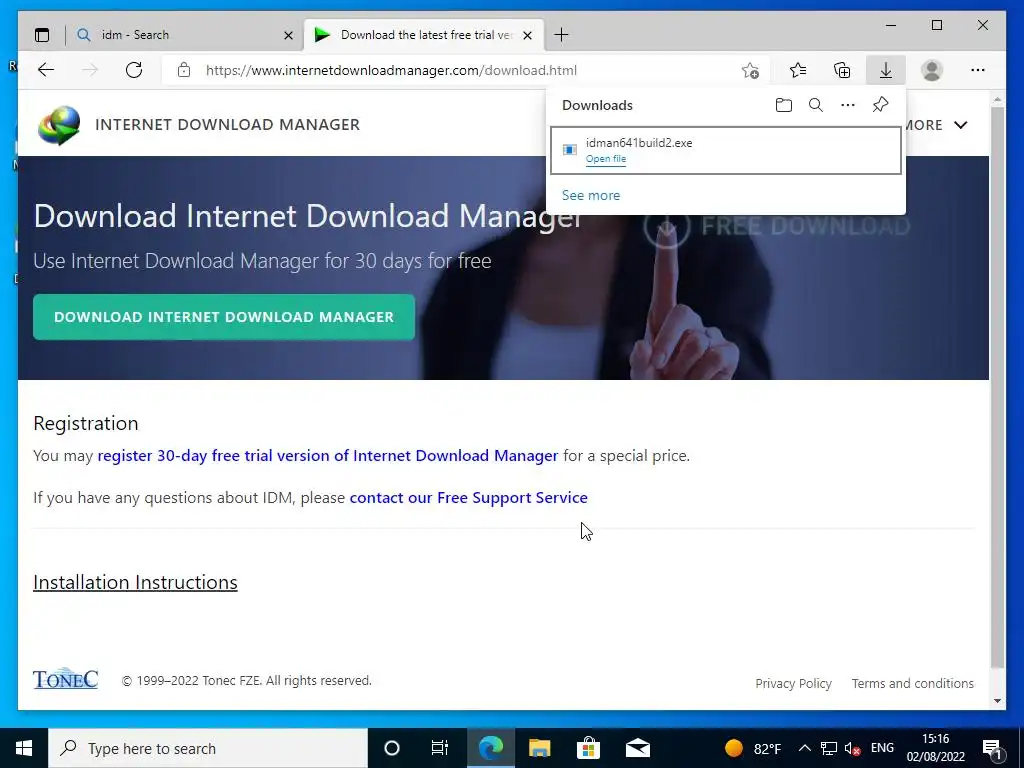Open the notification center icon
Screen dimensions: 1024x768
click(992, 748)
